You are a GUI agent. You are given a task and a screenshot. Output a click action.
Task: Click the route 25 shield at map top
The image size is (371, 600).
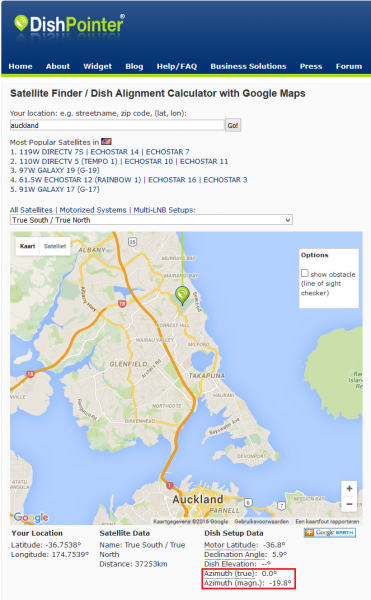132,242
